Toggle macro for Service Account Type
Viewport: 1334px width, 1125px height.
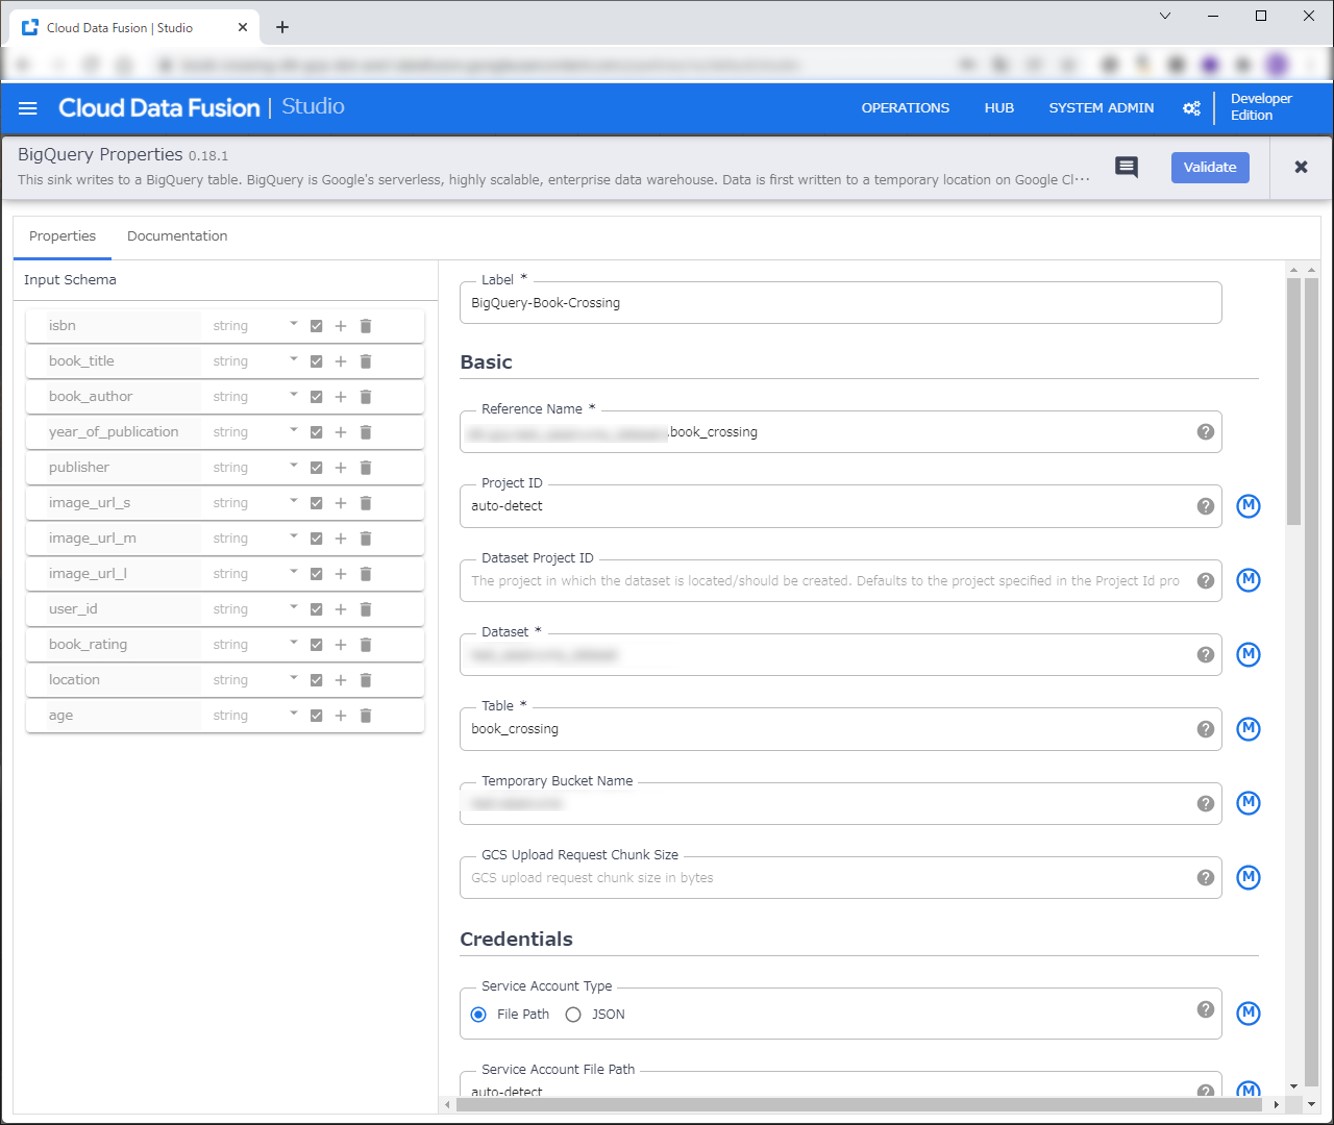pos(1248,1013)
